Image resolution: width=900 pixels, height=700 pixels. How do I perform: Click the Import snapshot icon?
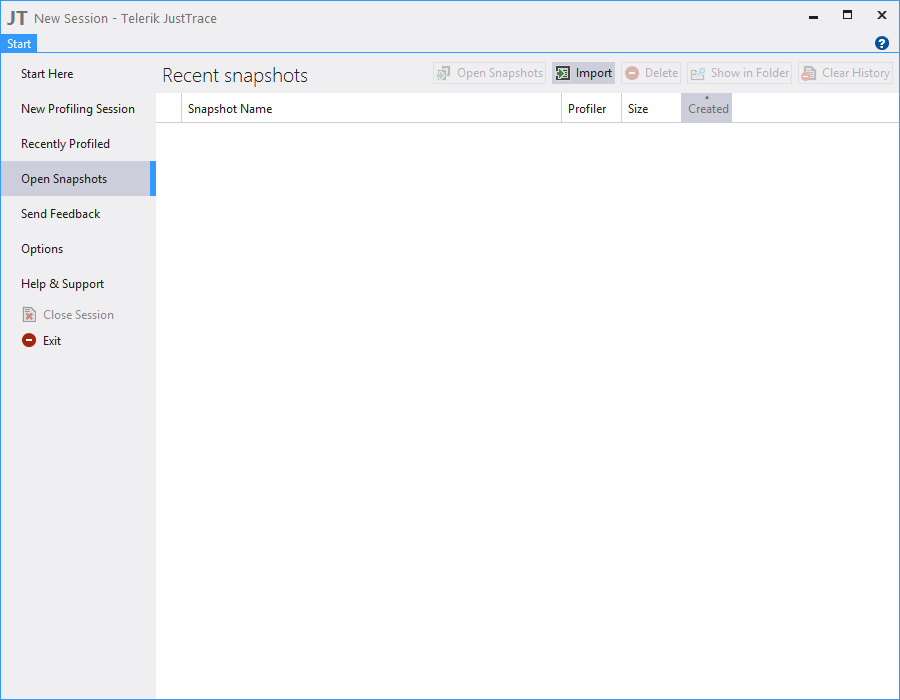pyautogui.click(x=562, y=73)
